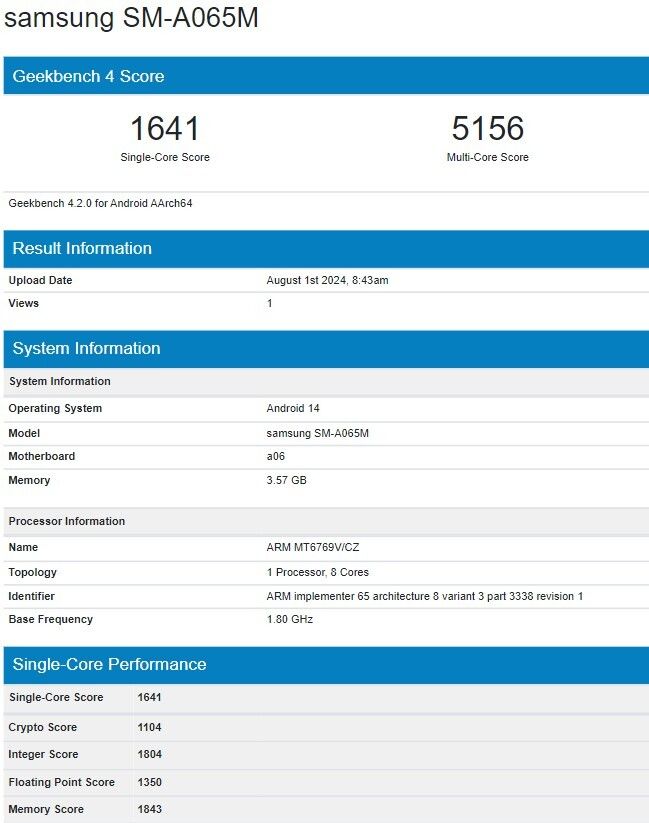Click the Single-Core Performance header
This screenshot has width=649, height=823.
pyautogui.click(x=326, y=664)
